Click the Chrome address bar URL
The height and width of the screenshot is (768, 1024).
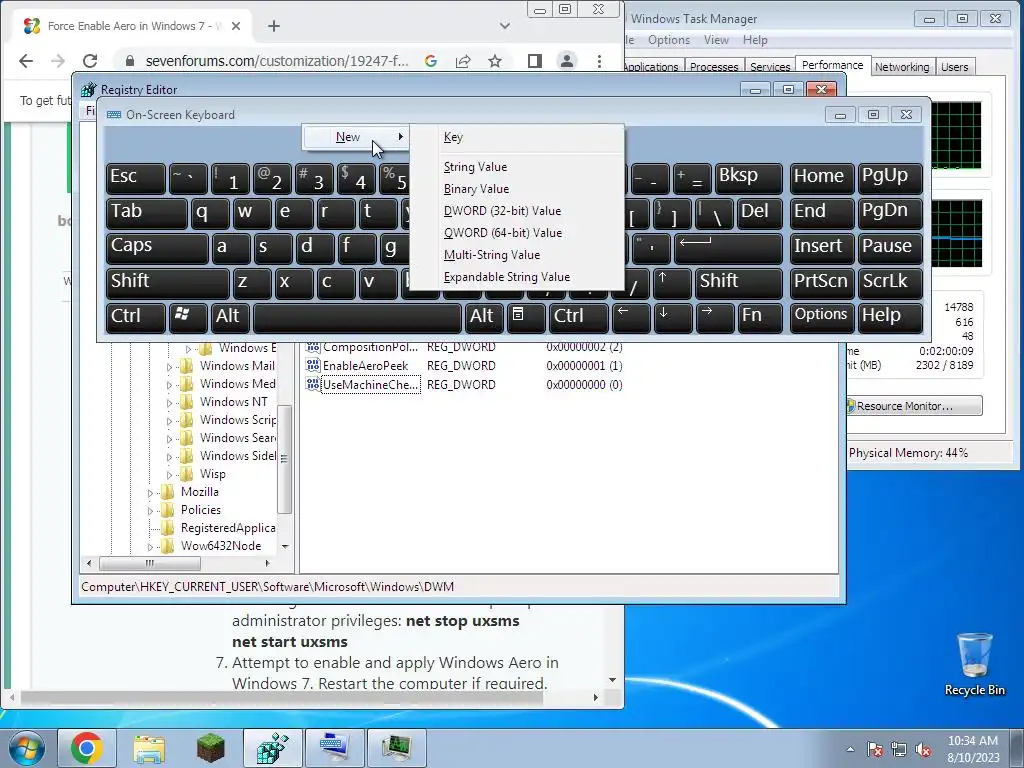(x=277, y=61)
